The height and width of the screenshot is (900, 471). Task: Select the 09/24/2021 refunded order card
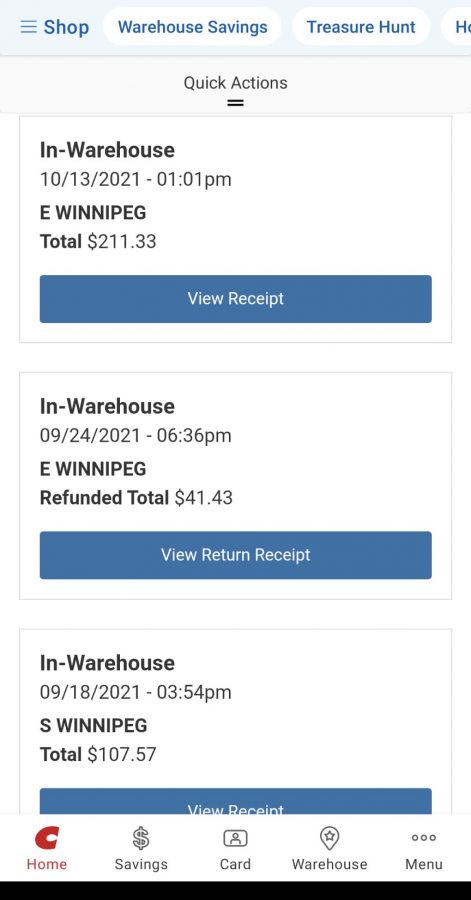tap(235, 486)
